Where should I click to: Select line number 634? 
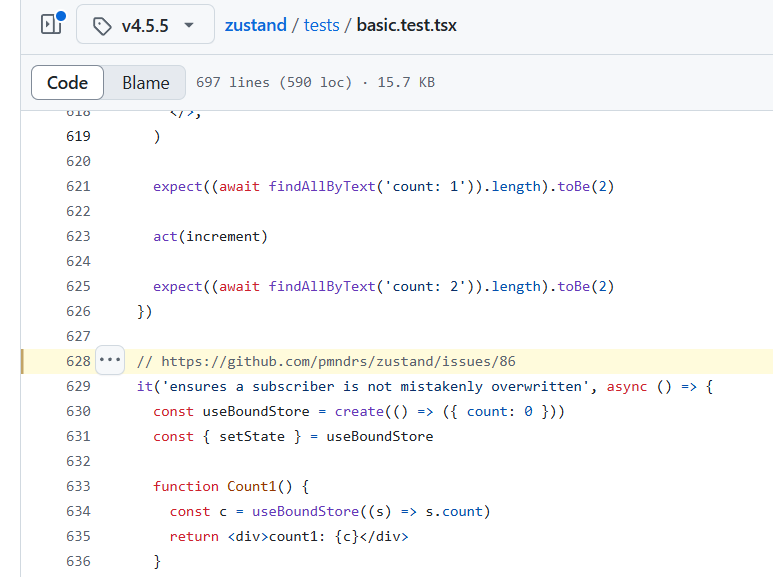coord(78,511)
